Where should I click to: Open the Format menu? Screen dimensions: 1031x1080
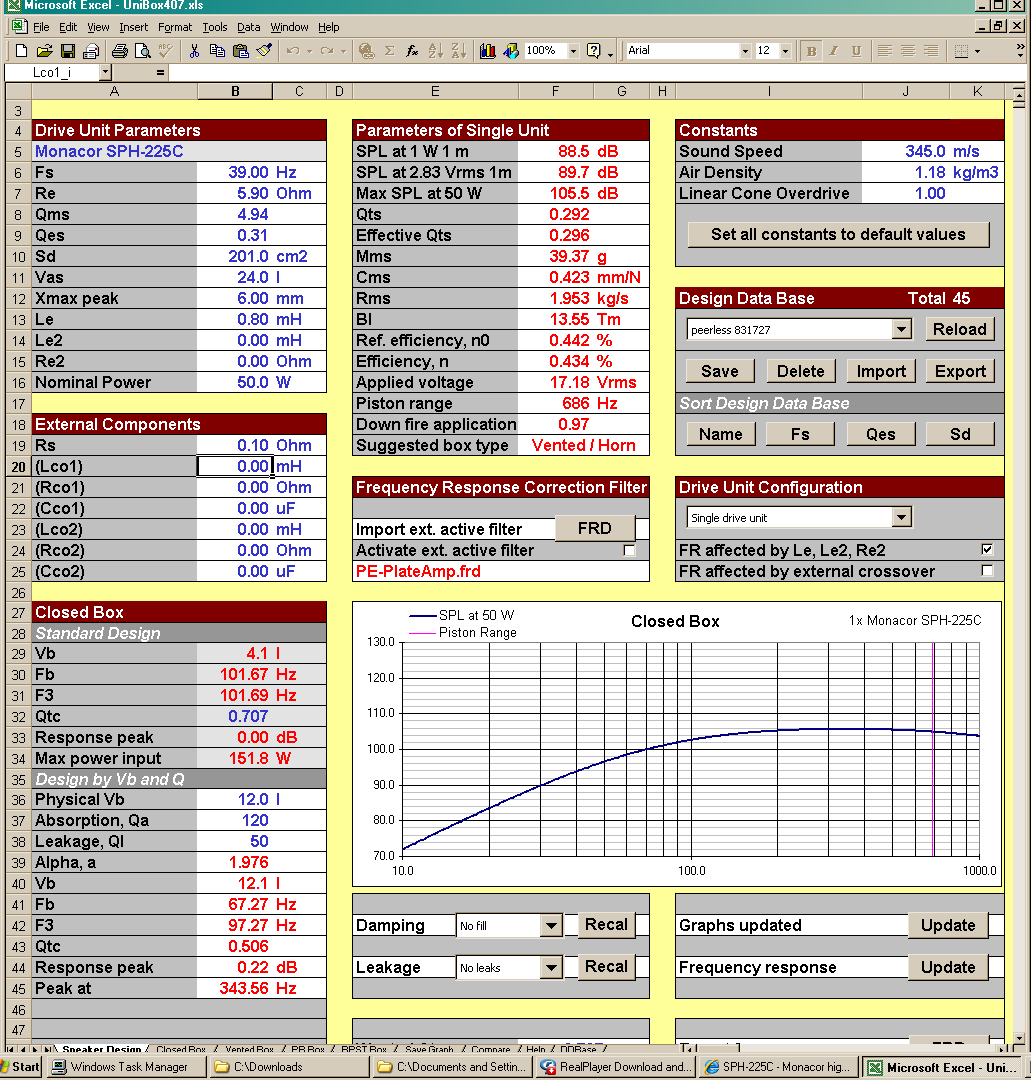tap(175, 27)
